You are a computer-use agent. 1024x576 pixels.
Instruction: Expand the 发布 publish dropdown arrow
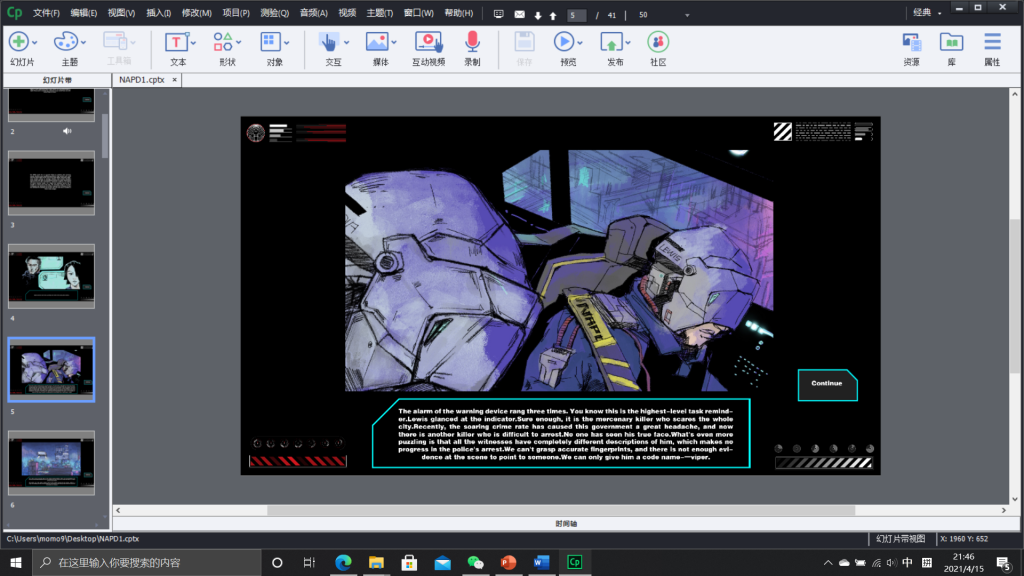coord(628,42)
